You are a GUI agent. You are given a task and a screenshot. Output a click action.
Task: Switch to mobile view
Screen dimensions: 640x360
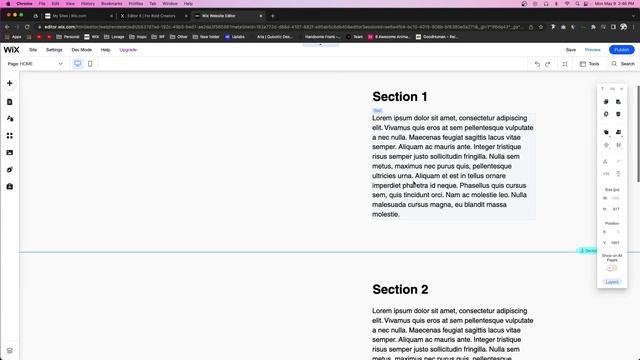(90, 64)
